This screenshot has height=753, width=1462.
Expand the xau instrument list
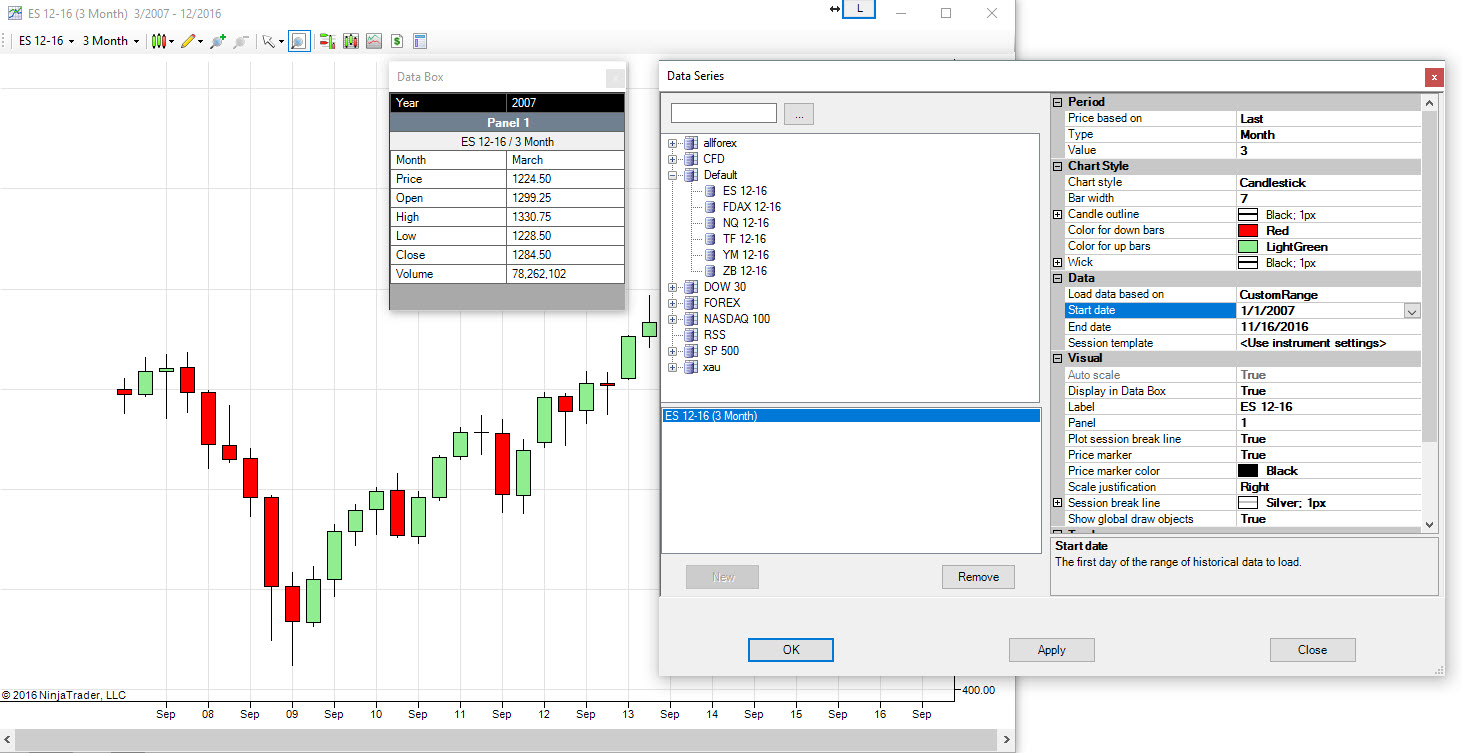coord(673,367)
